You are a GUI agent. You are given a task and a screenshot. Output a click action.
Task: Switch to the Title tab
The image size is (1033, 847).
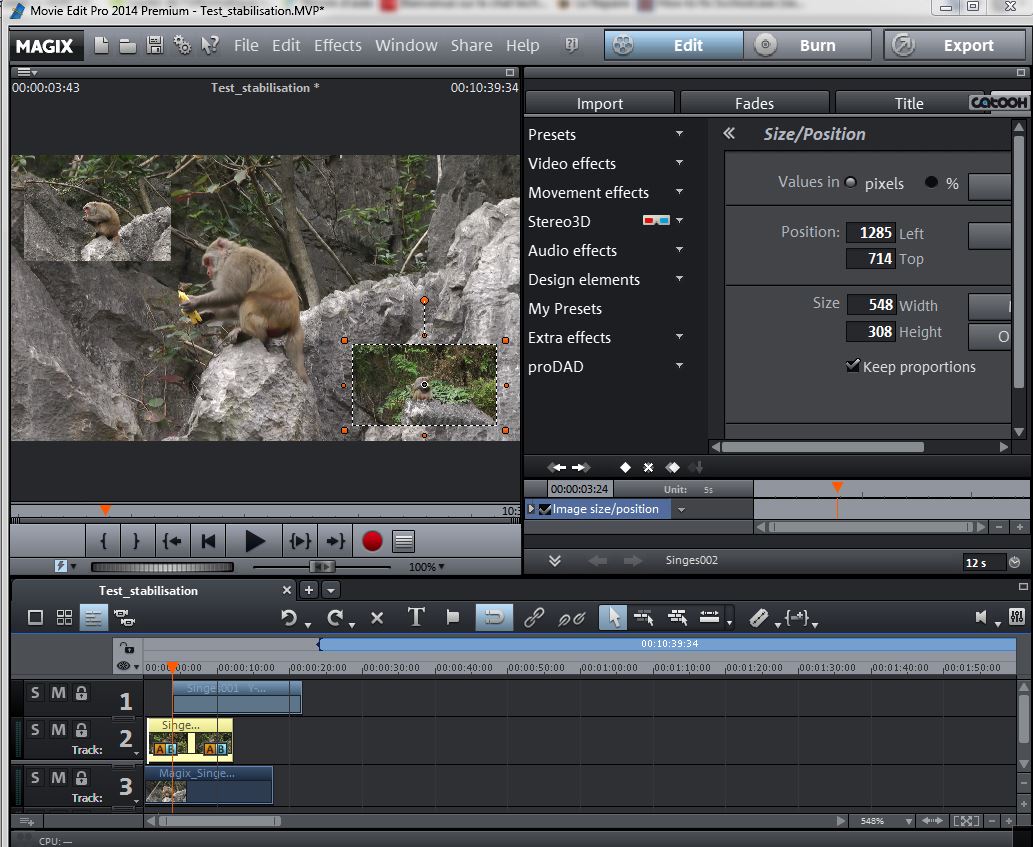908,103
